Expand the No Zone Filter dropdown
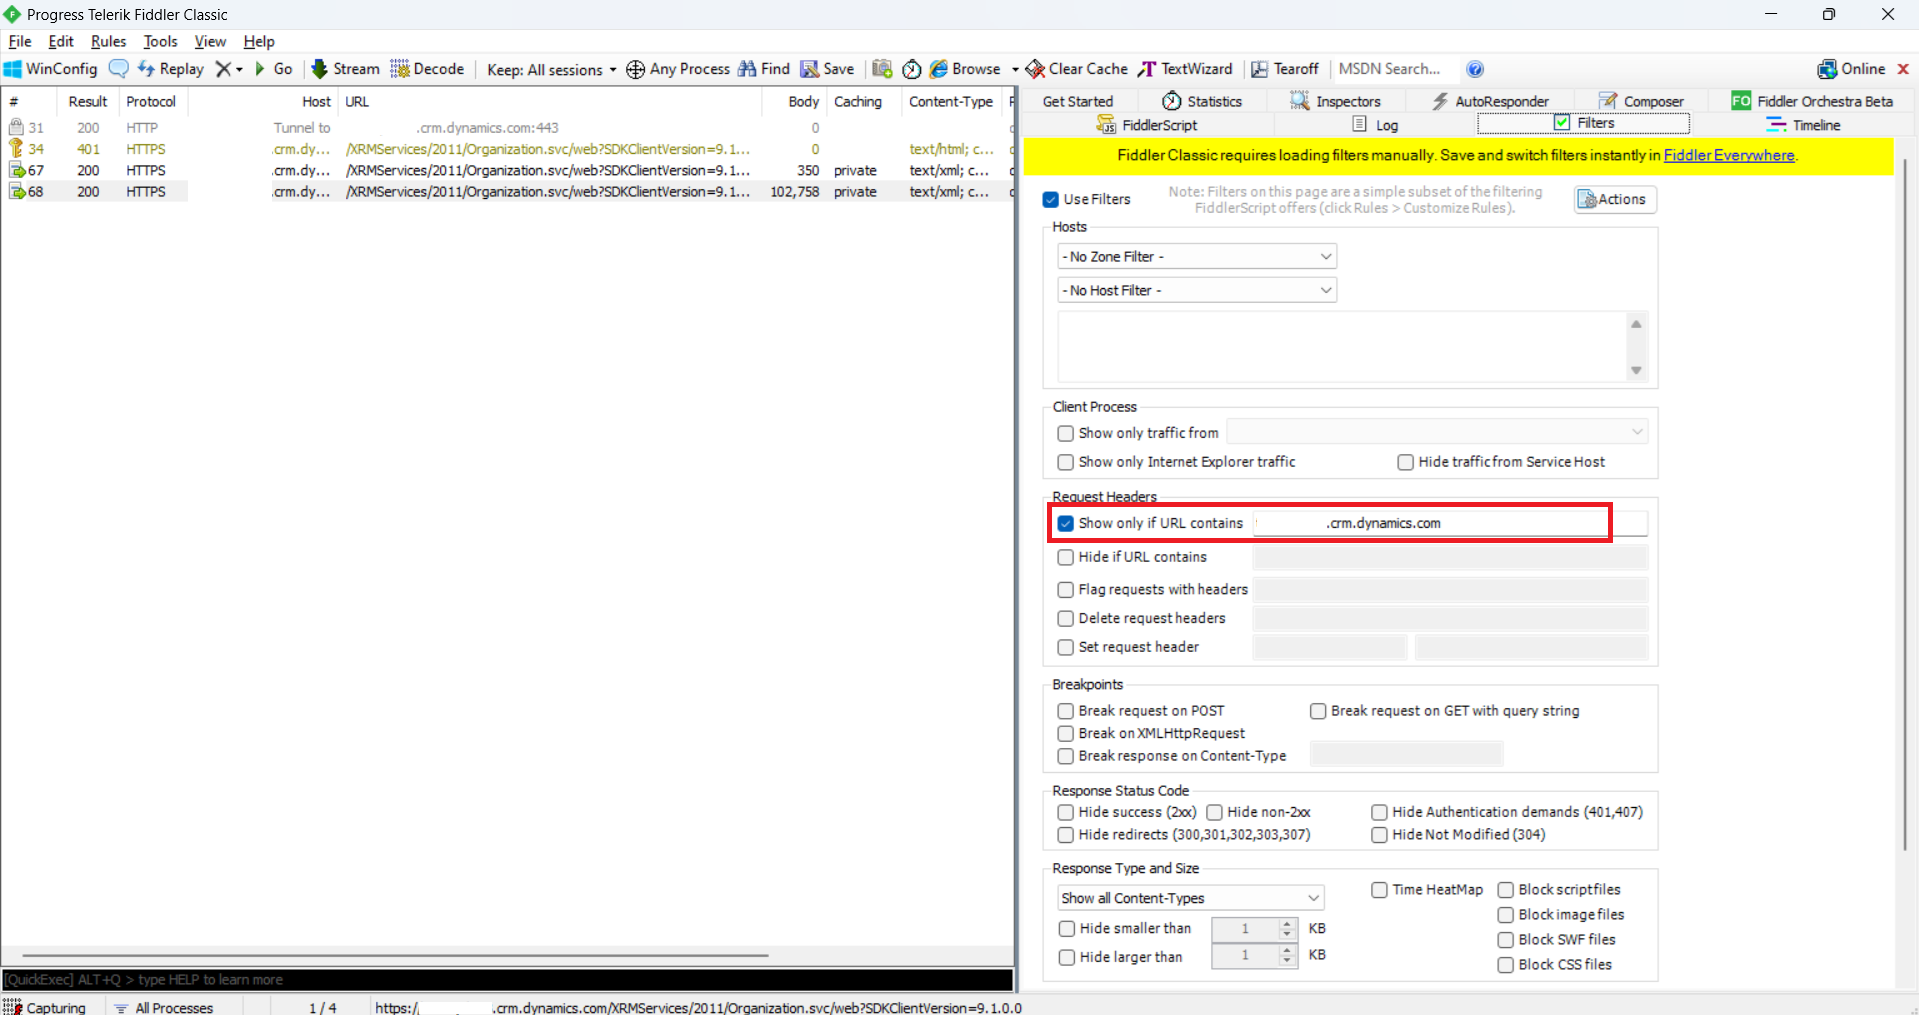Viewport: 1919px width, 1015px height. [x=1197, y=257]
